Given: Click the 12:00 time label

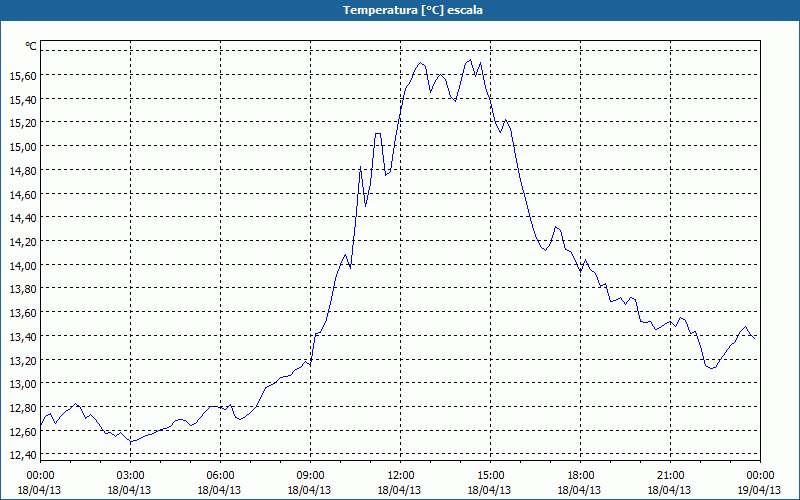Looking at the screenshot, I should pyautogui.click(x=401, y=476).
